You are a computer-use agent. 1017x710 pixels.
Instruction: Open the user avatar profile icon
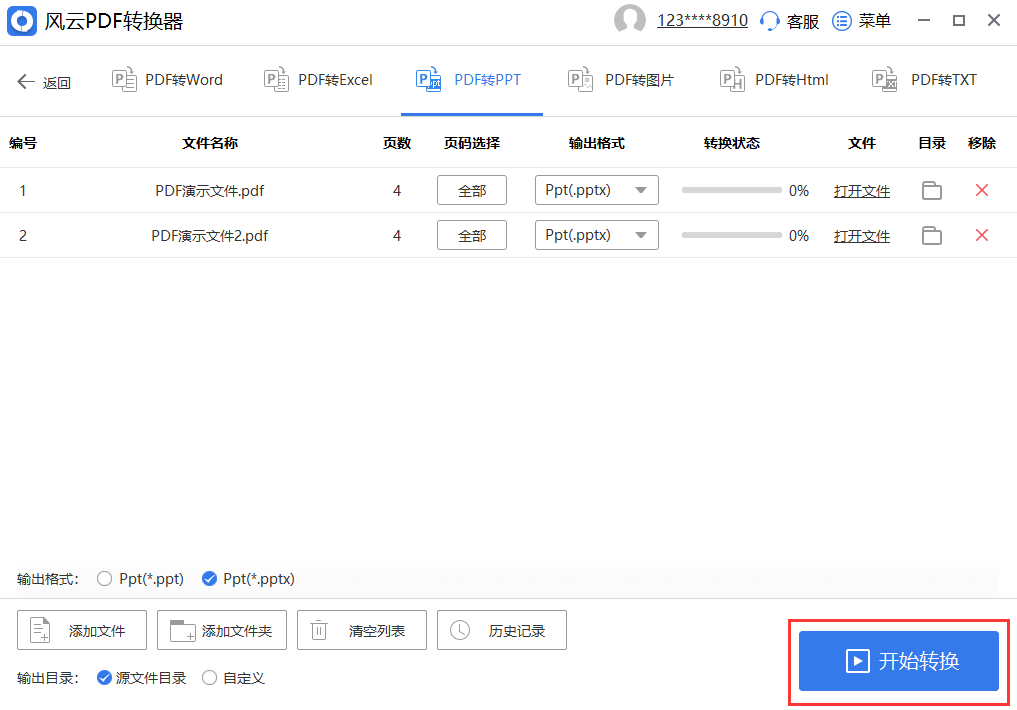click(x=629, y=20)
